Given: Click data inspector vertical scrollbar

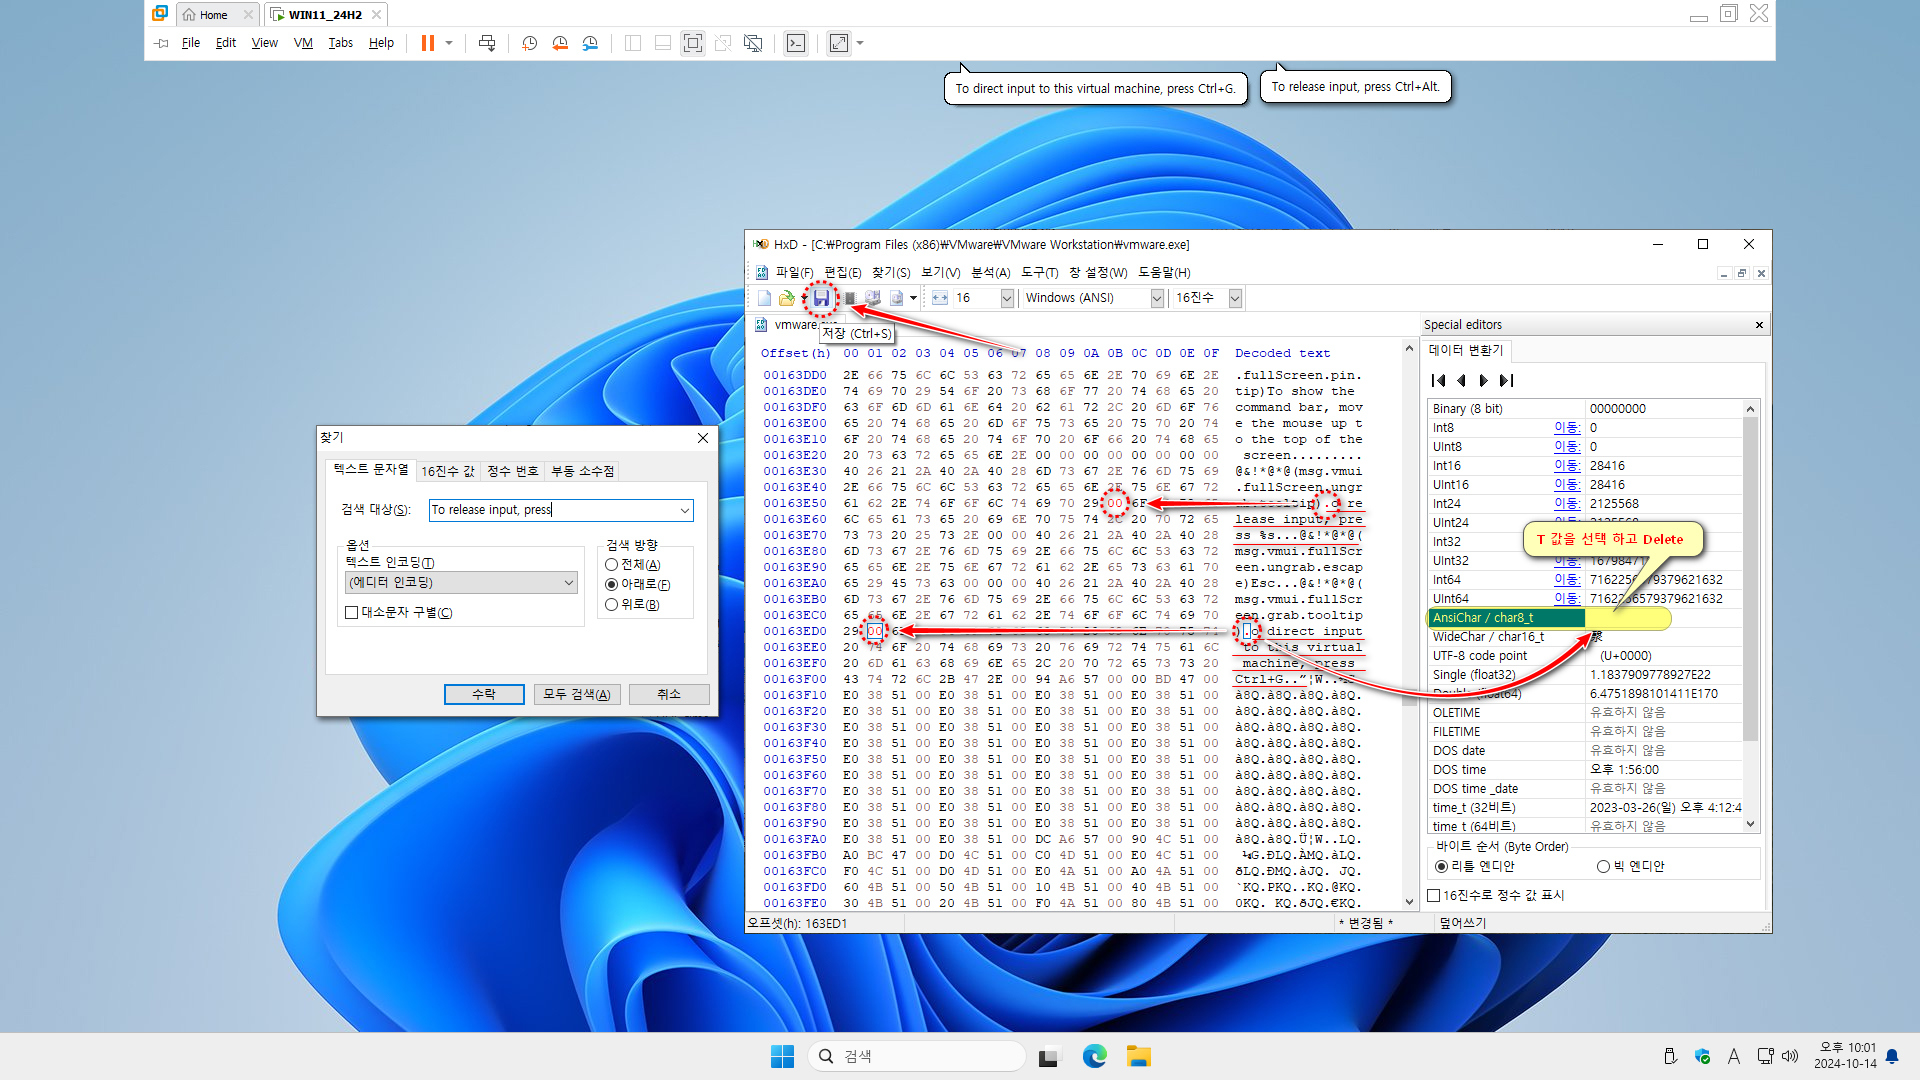Looking at the screenshot, I should point(1750,617).
